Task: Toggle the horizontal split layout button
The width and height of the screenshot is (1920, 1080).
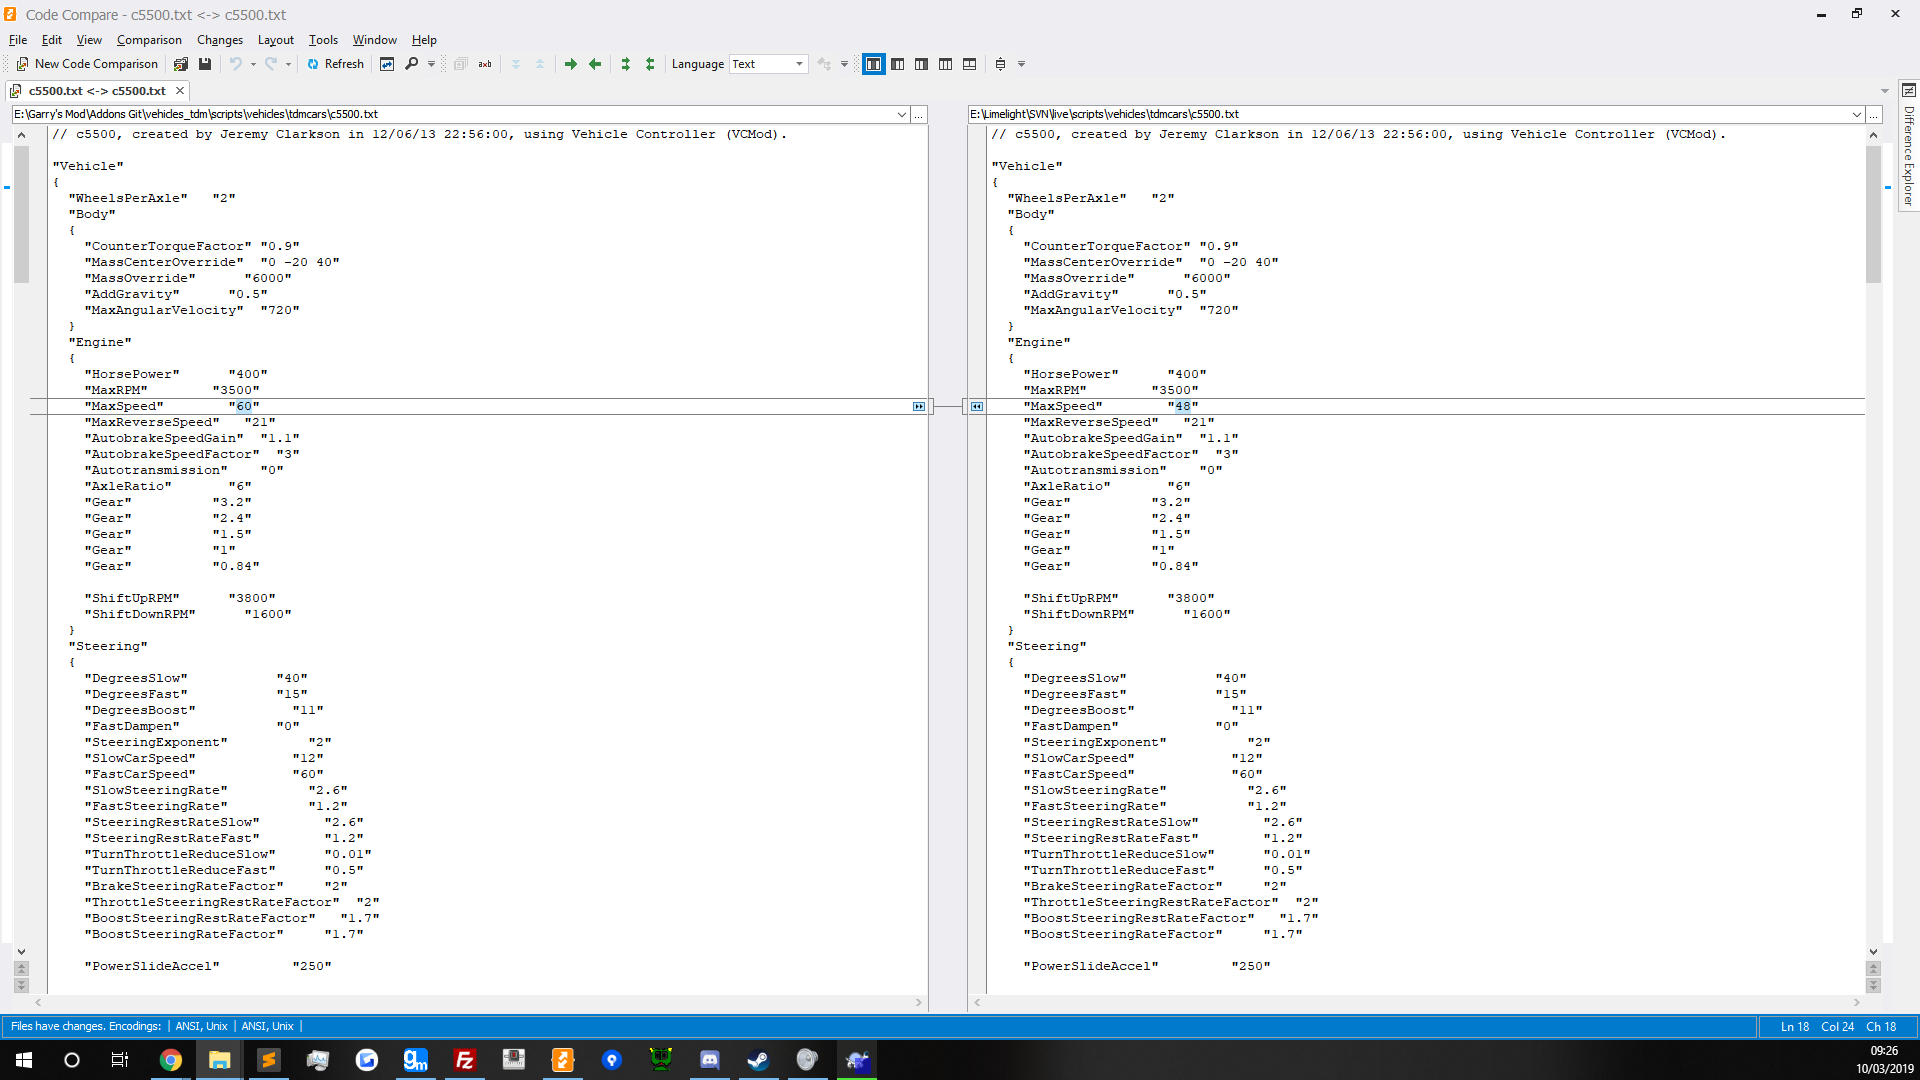Action: click(x=969, y=64)
